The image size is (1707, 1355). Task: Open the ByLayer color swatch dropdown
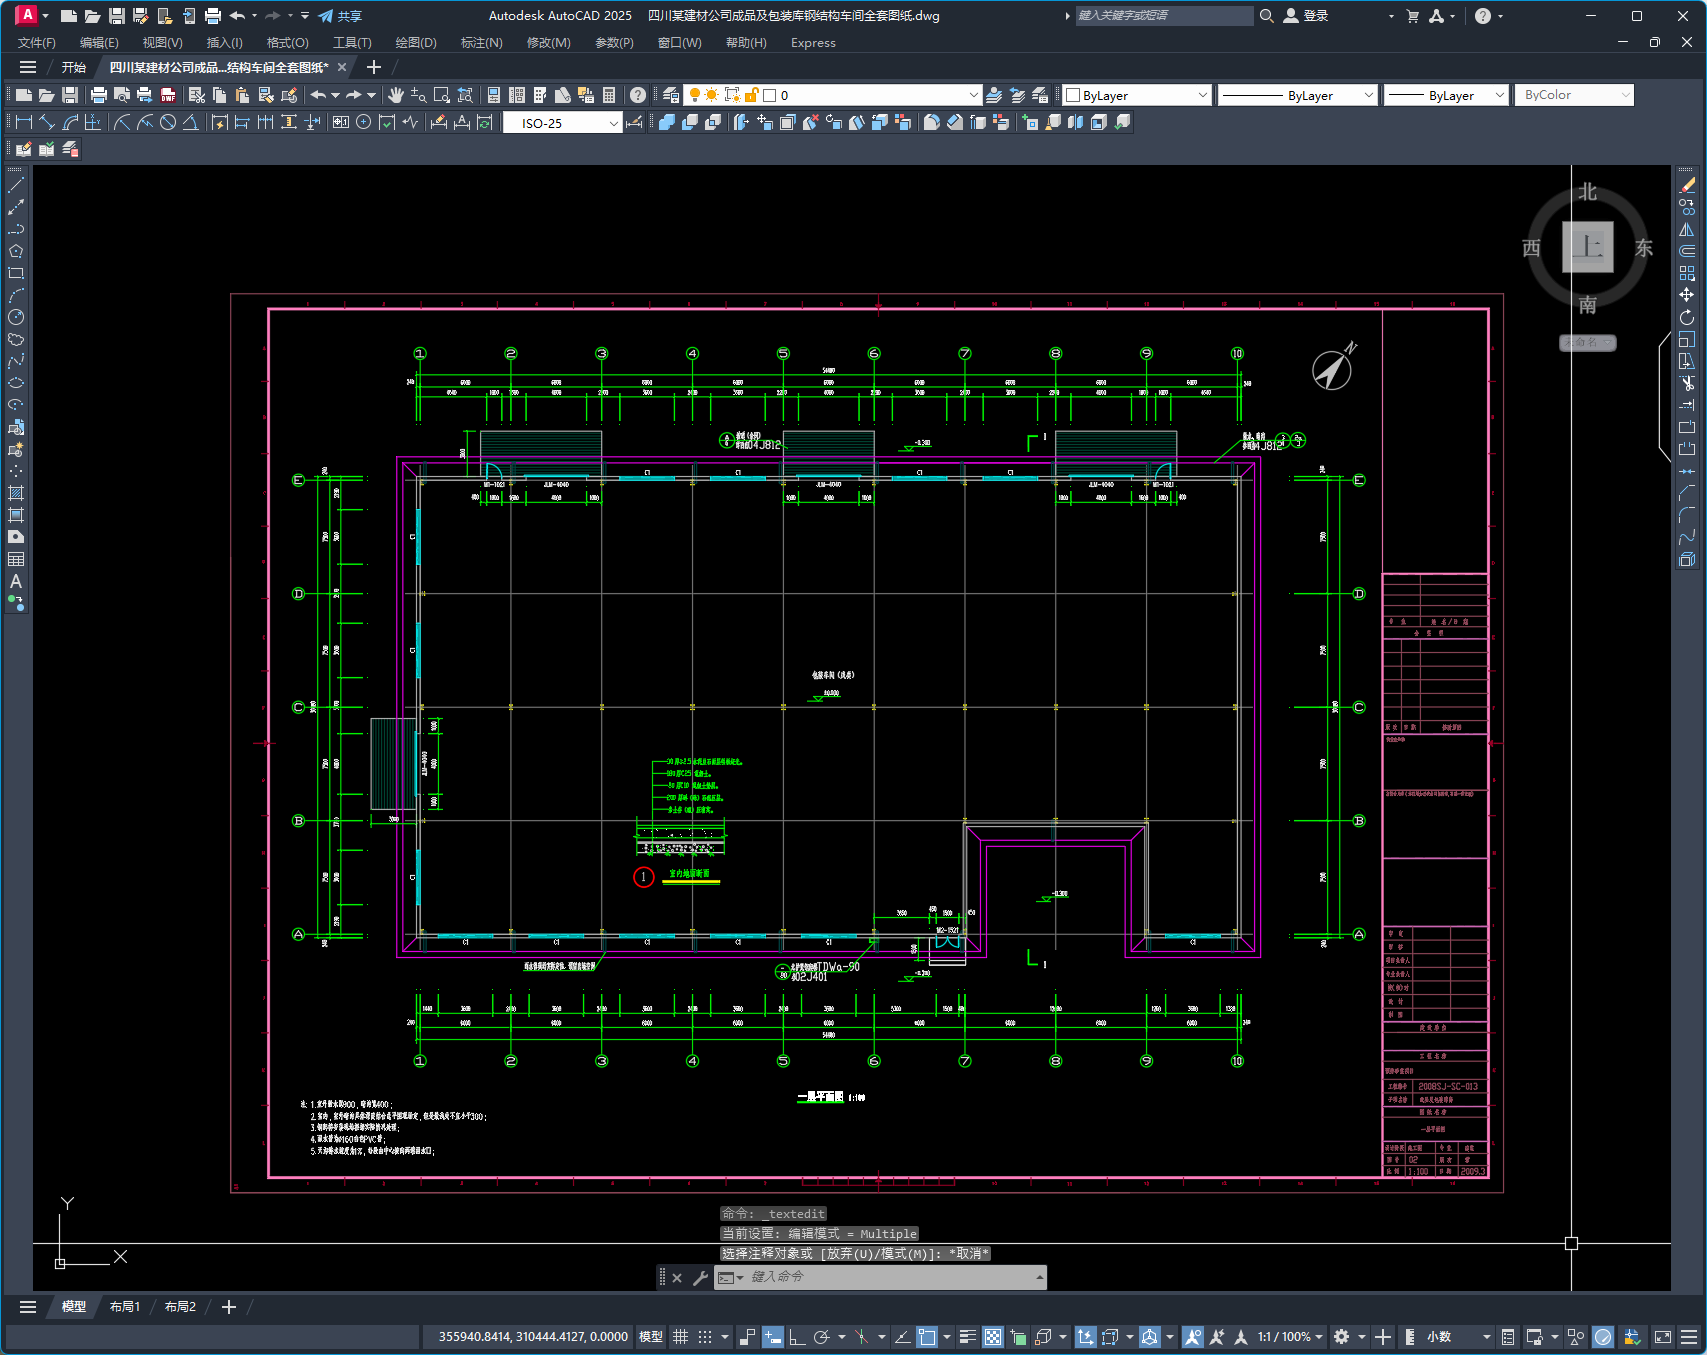click(1137, 95)
